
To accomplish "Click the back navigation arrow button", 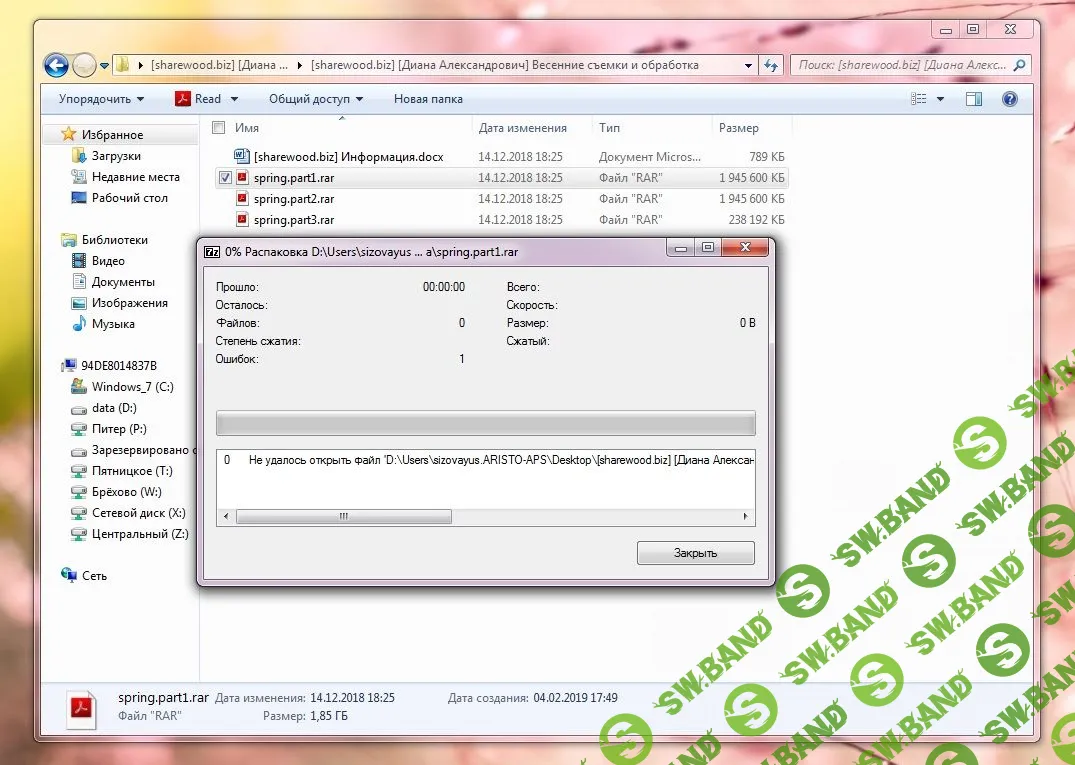I will [x=57, y=65].
